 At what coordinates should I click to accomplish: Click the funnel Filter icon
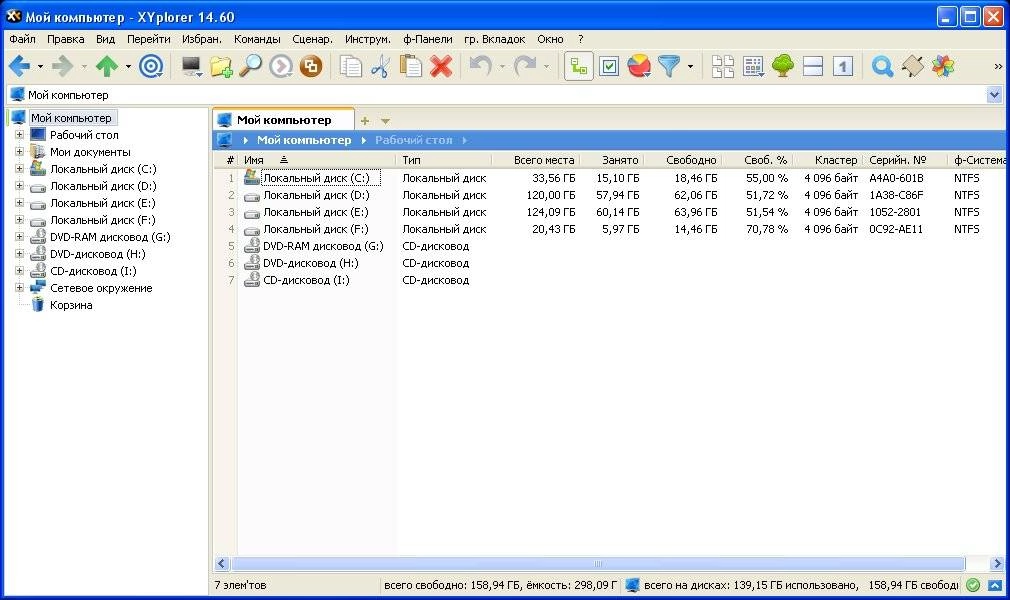click(669, 66)
